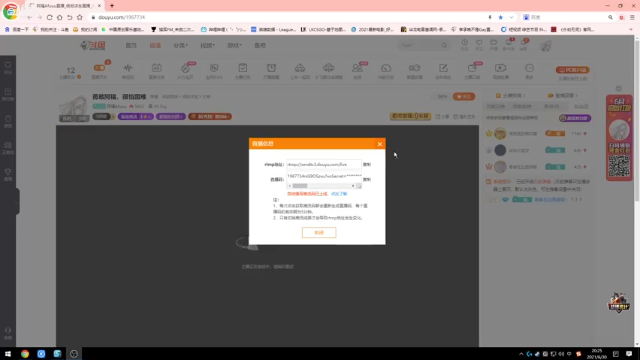Open the Windows Start menu

point(8,354)
